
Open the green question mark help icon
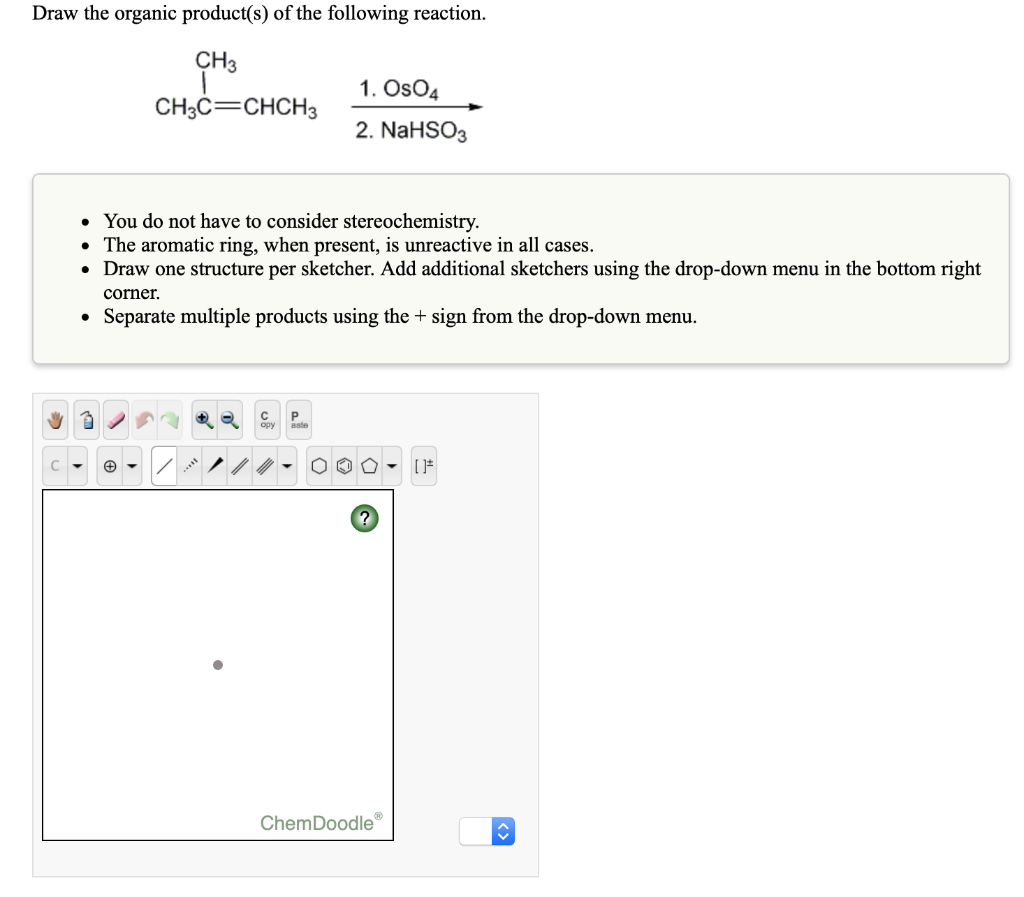[364, 518]
